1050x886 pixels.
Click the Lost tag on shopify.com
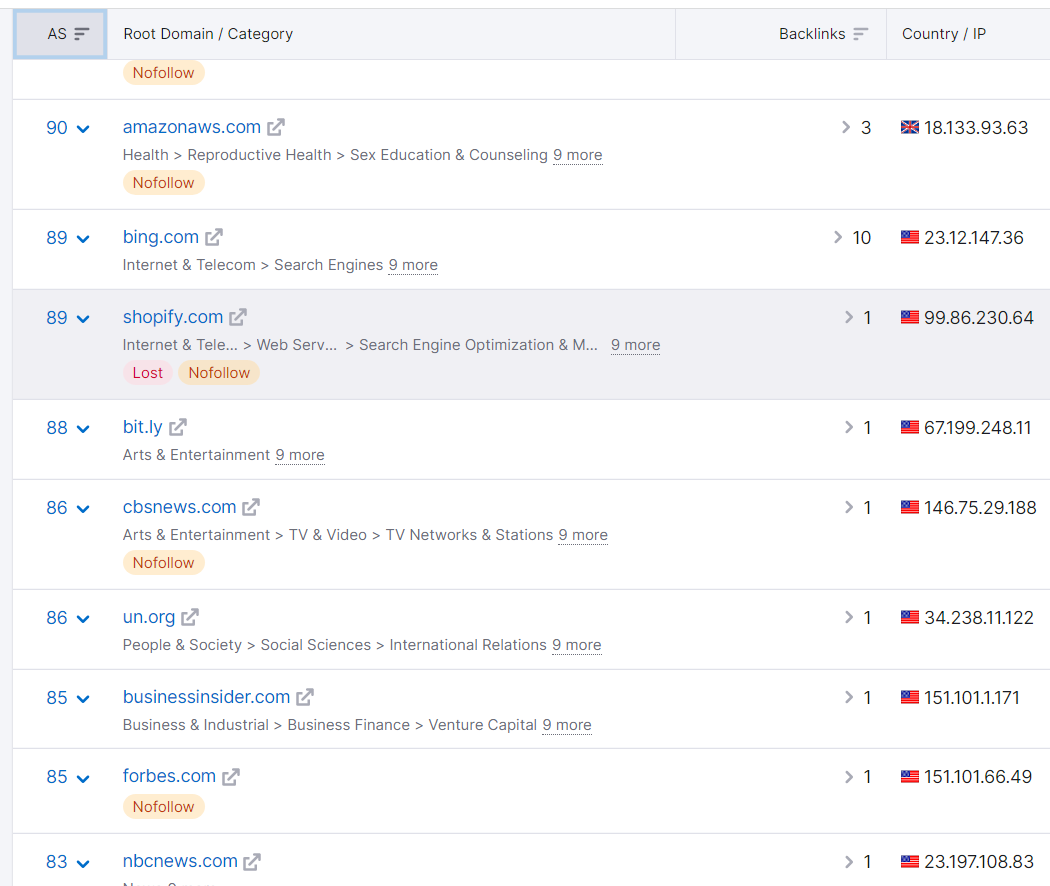147,373
